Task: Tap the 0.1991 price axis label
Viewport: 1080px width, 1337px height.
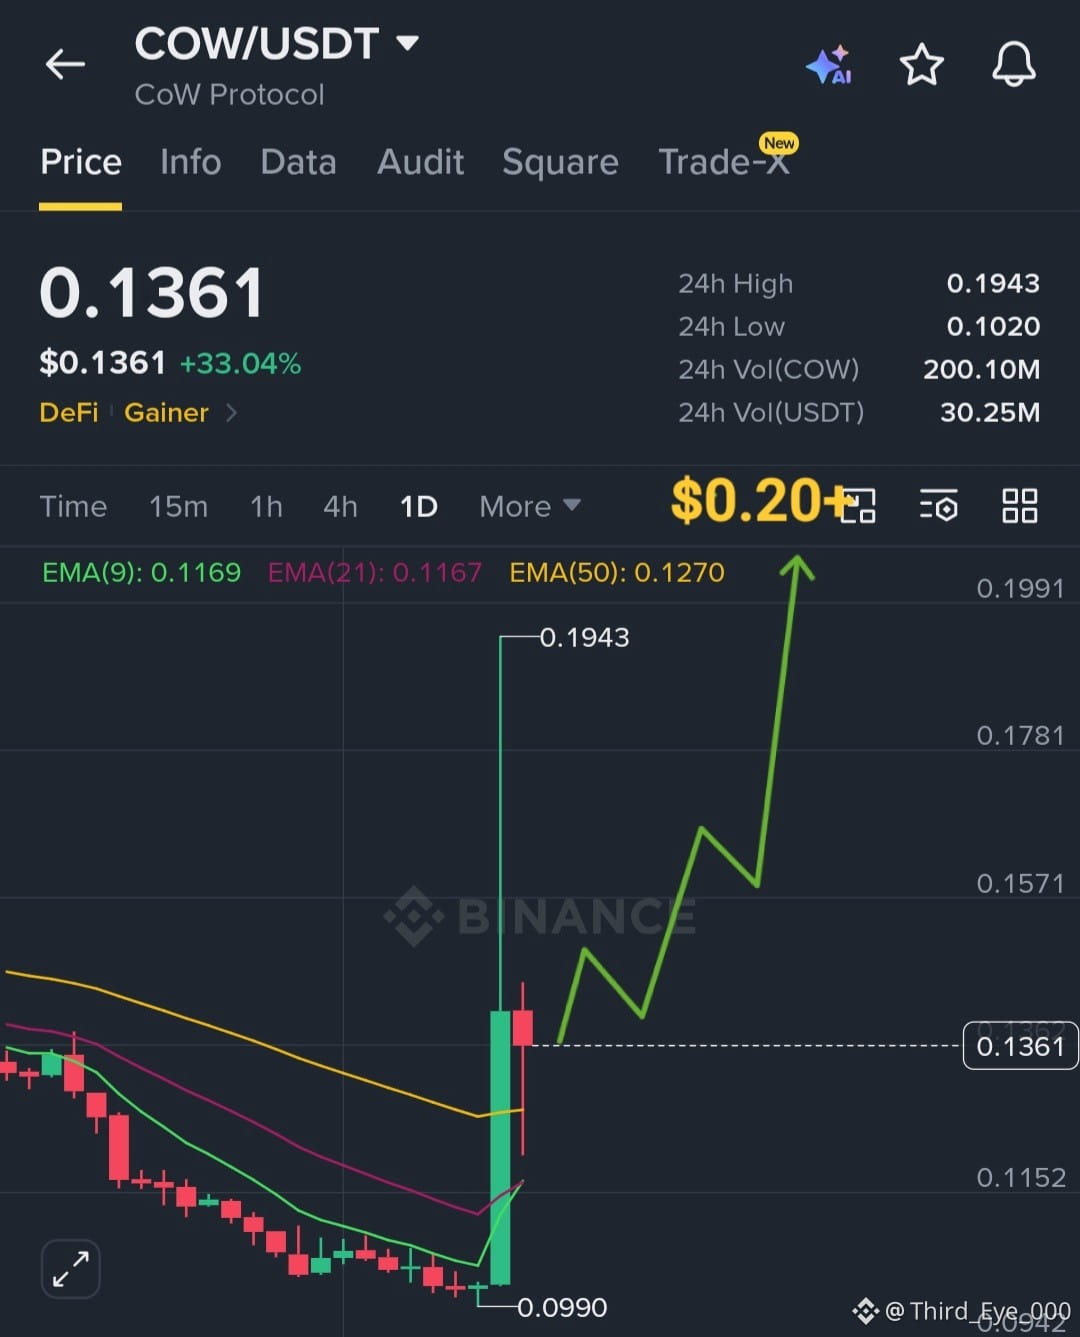Action: click(1020, 588)
